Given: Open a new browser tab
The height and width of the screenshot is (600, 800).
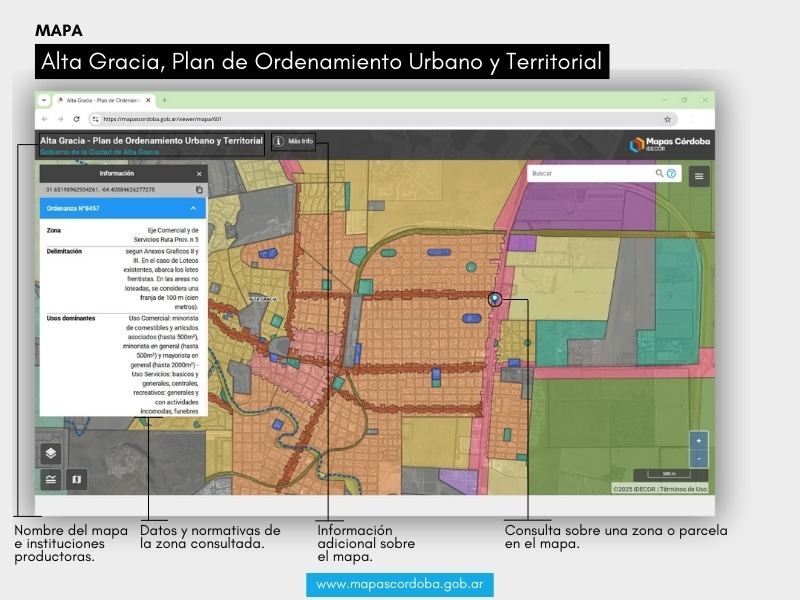Looking at the screenshot, I should [165, 100].
